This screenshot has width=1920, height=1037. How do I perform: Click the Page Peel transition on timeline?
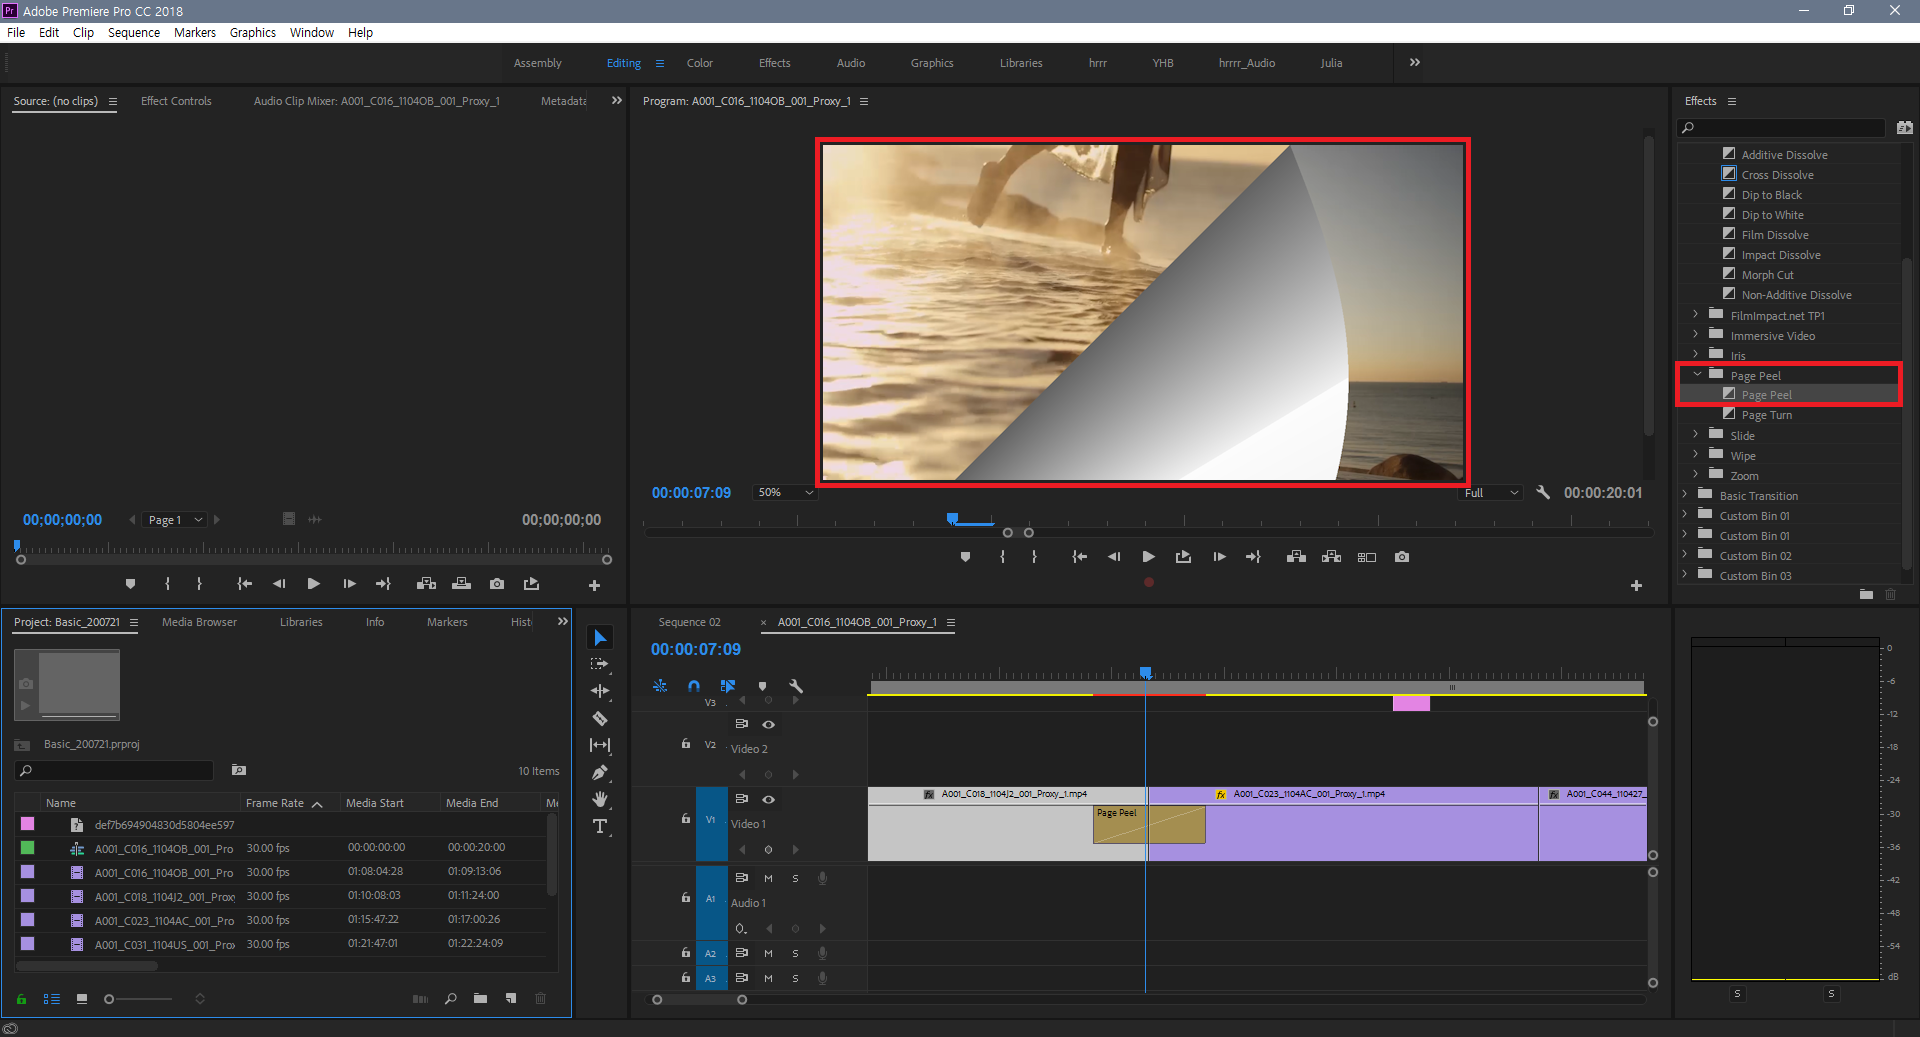1120,825
